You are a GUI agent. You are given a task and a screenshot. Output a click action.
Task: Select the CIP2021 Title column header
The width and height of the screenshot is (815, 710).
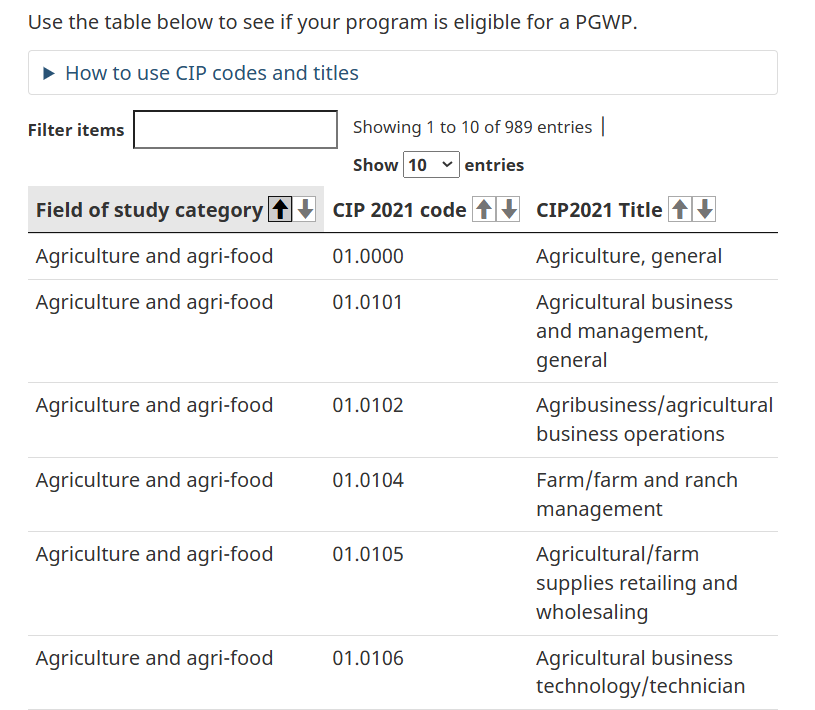coord(599,210)
